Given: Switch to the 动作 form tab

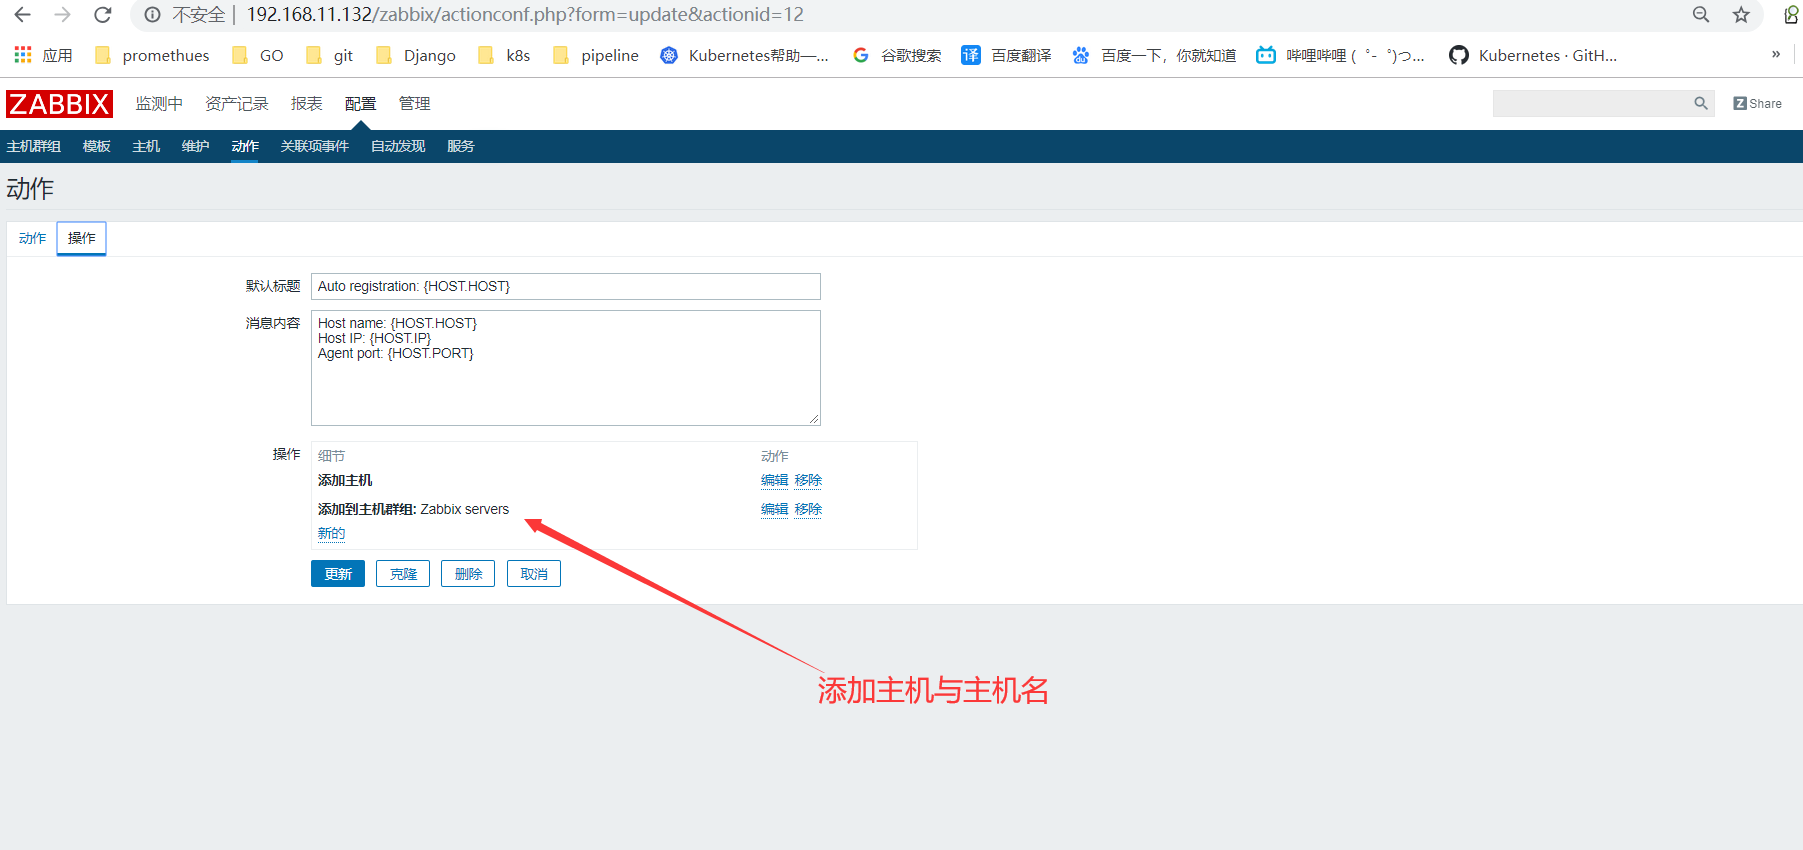Looking at the screenshot, I should [x=32, y=238].
